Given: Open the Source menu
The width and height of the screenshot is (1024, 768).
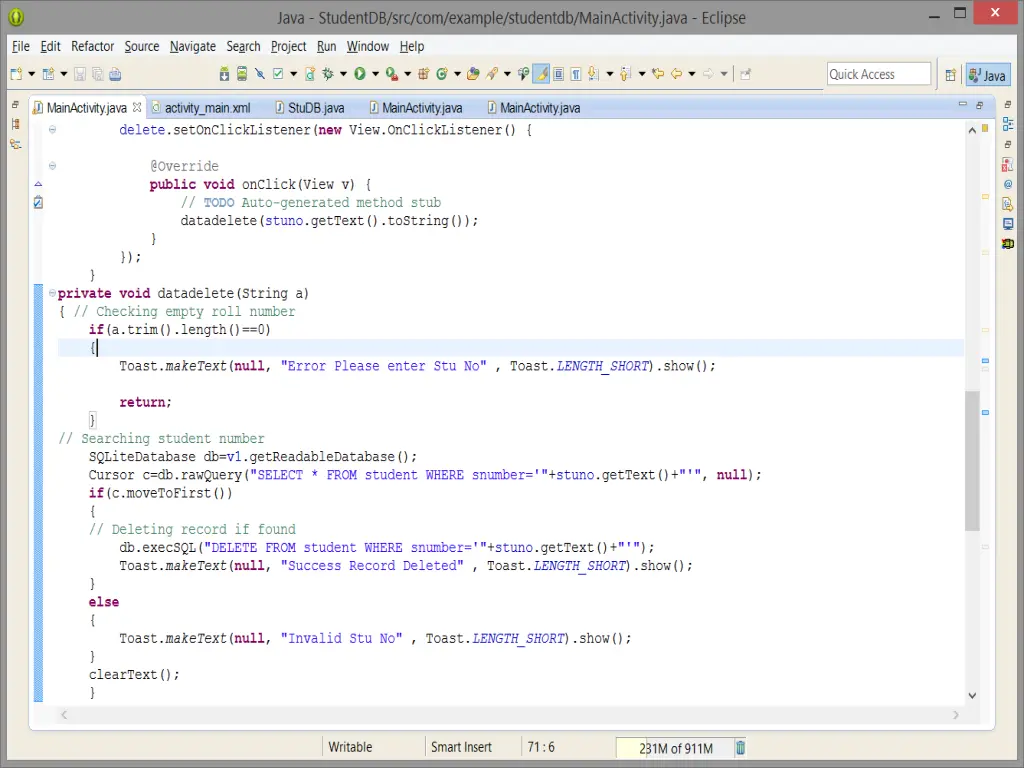Looking at the screenshot, I should click(142, 46).
